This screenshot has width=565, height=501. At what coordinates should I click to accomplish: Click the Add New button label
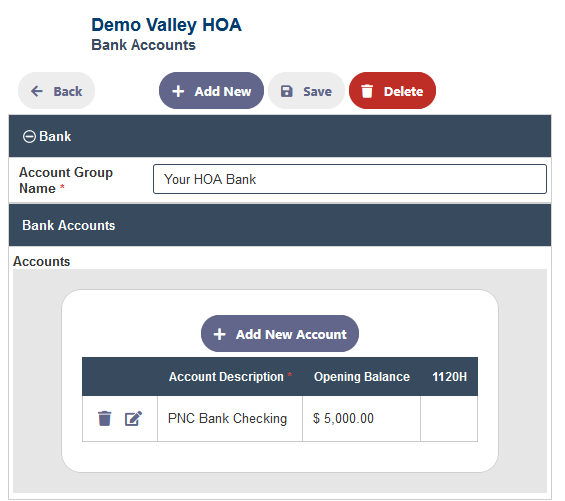point(223,92)
